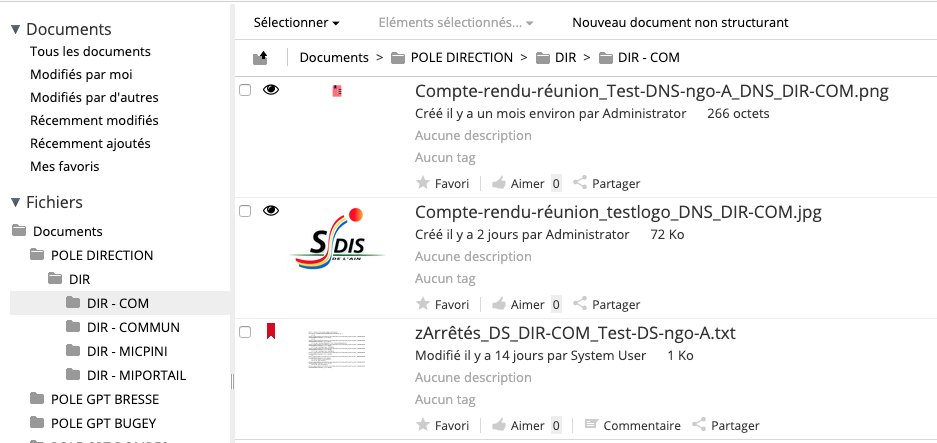Add a Commentaire on the zArrêtés file
Image resolution: width=937 pixels, height=443 pixels.
(x=632, y=425)
